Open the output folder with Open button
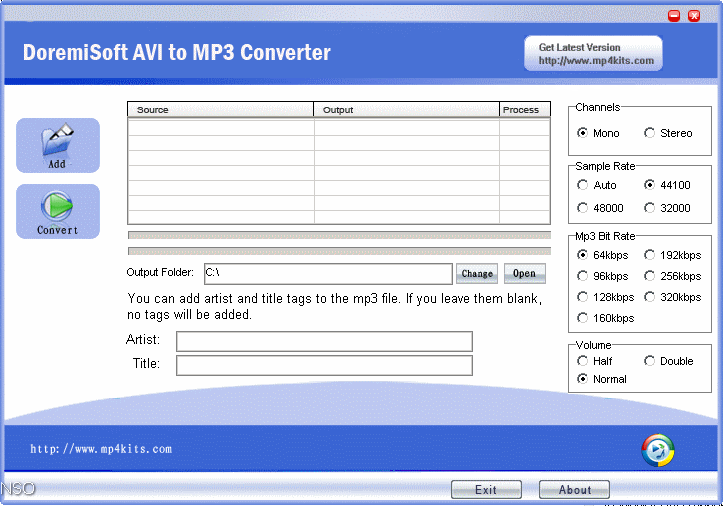This screenshot has height=506, width=723. click(x=524, y=273)
